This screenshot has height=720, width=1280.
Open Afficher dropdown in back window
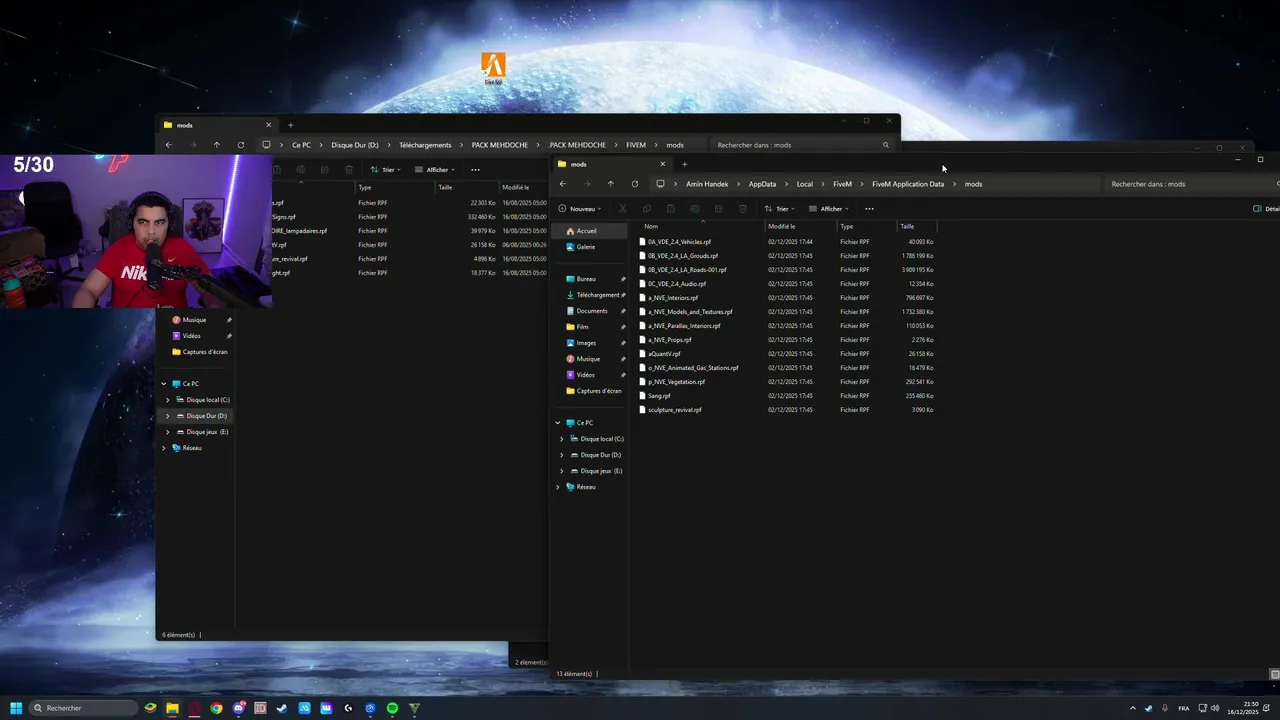click(435, 170)
